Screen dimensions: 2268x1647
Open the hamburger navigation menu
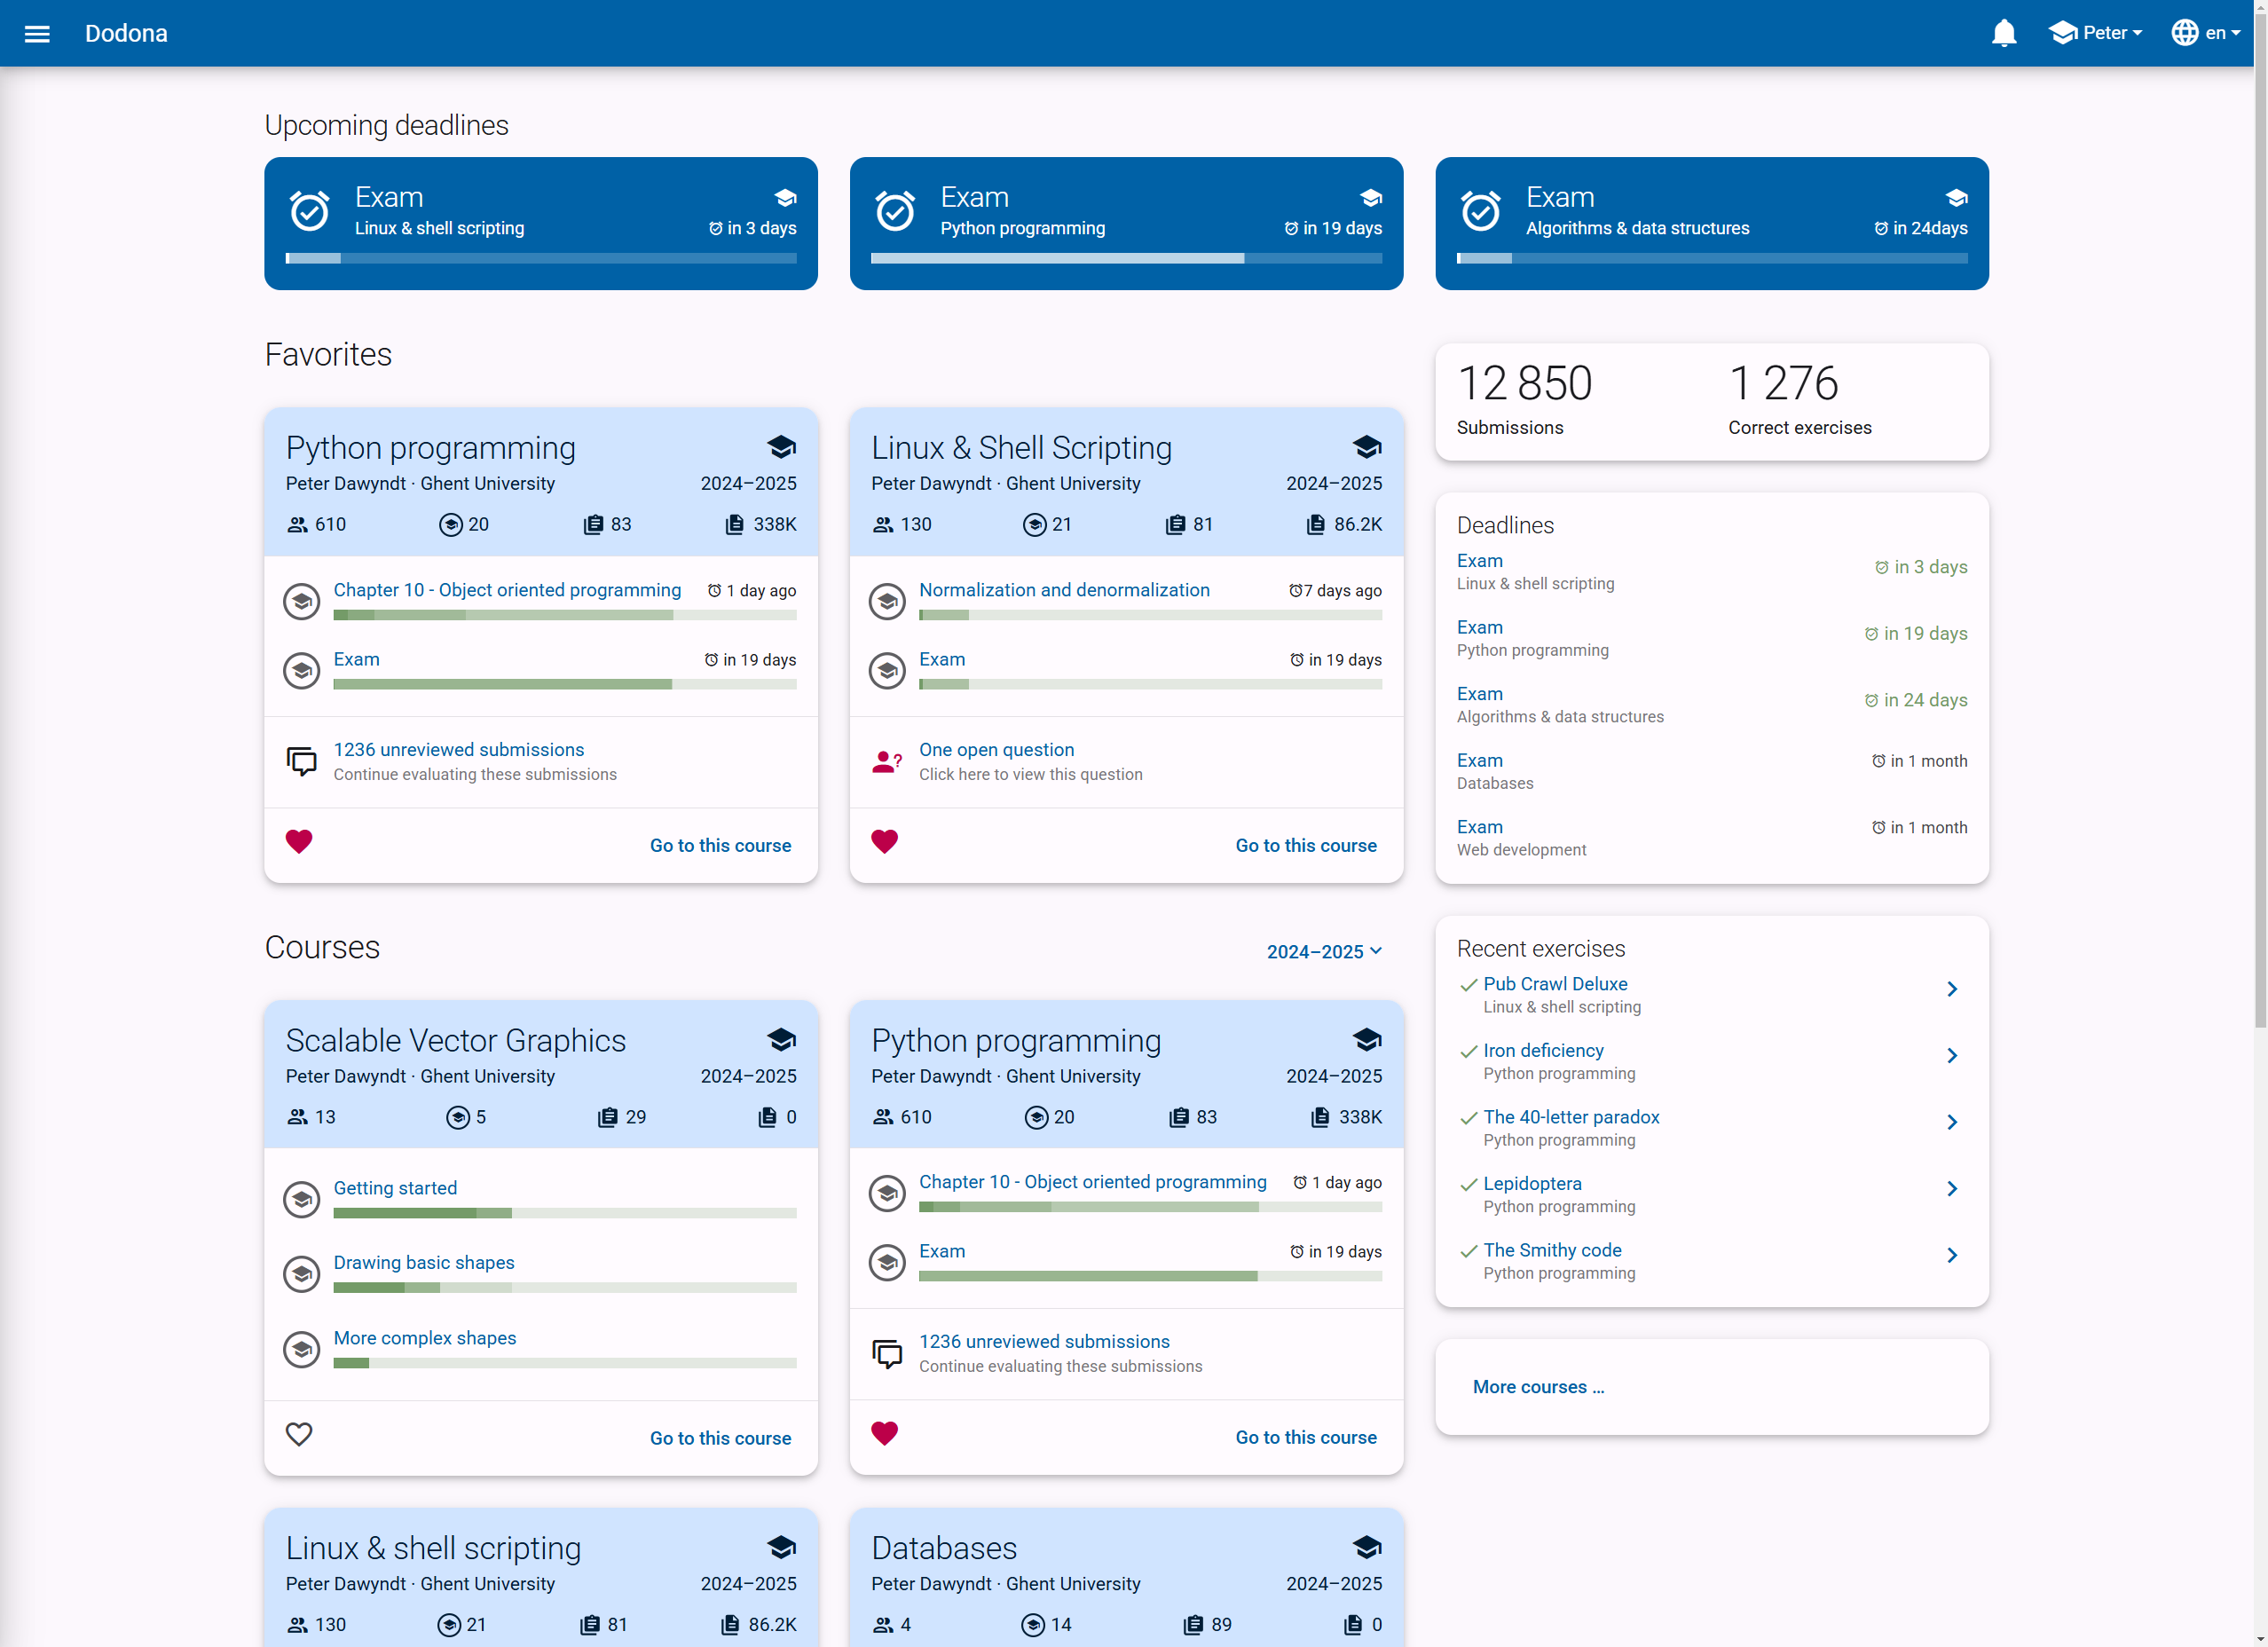tap(37, 34)
